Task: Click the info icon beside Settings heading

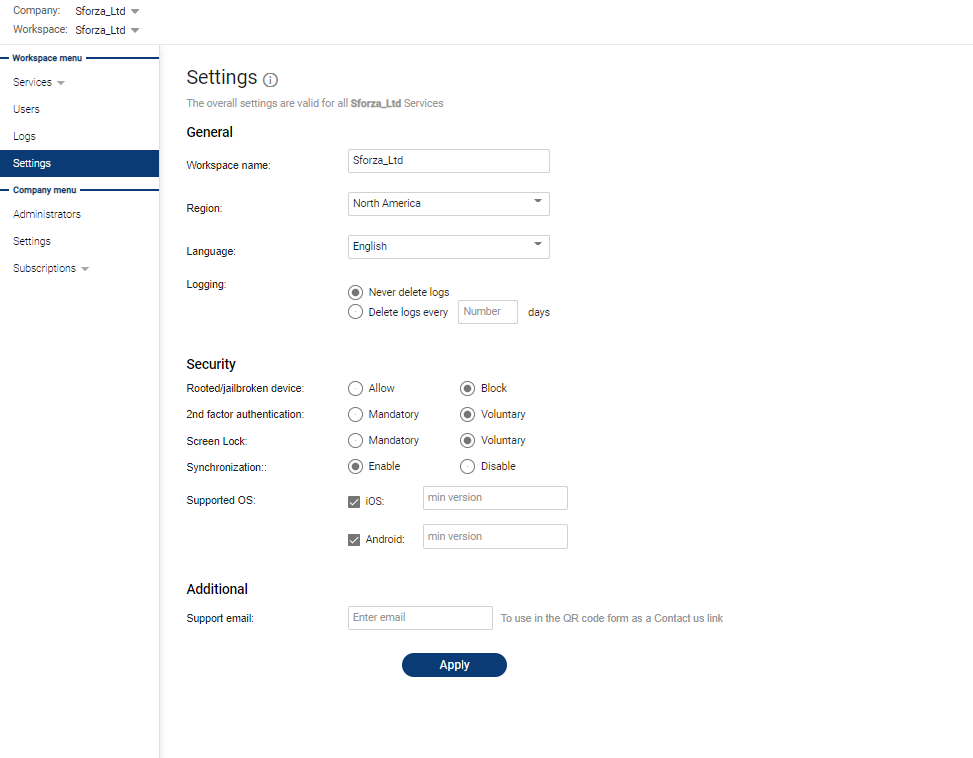Action: 270,80
